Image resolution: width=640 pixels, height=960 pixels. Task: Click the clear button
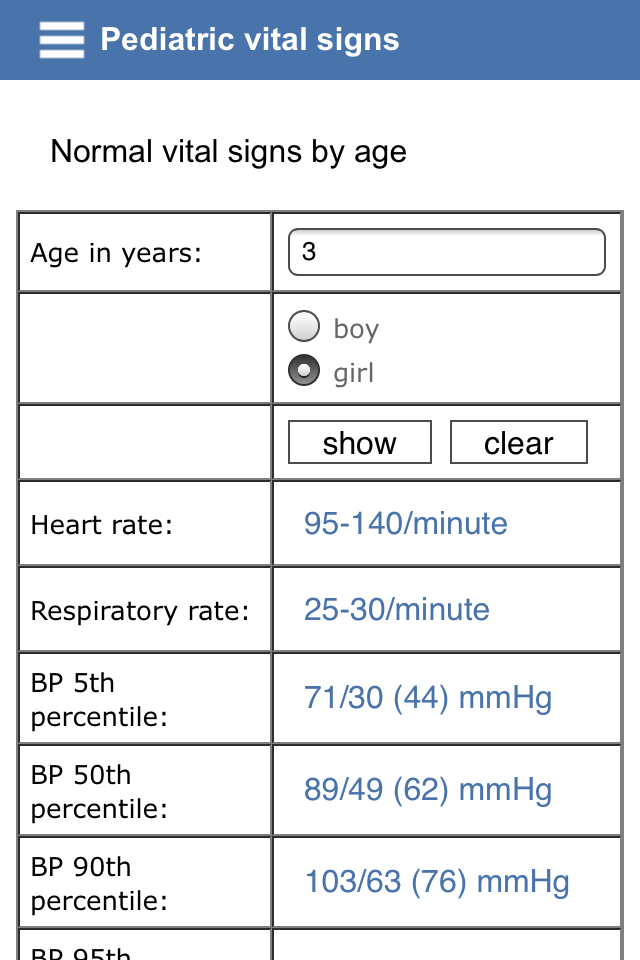tap(519, 442)
